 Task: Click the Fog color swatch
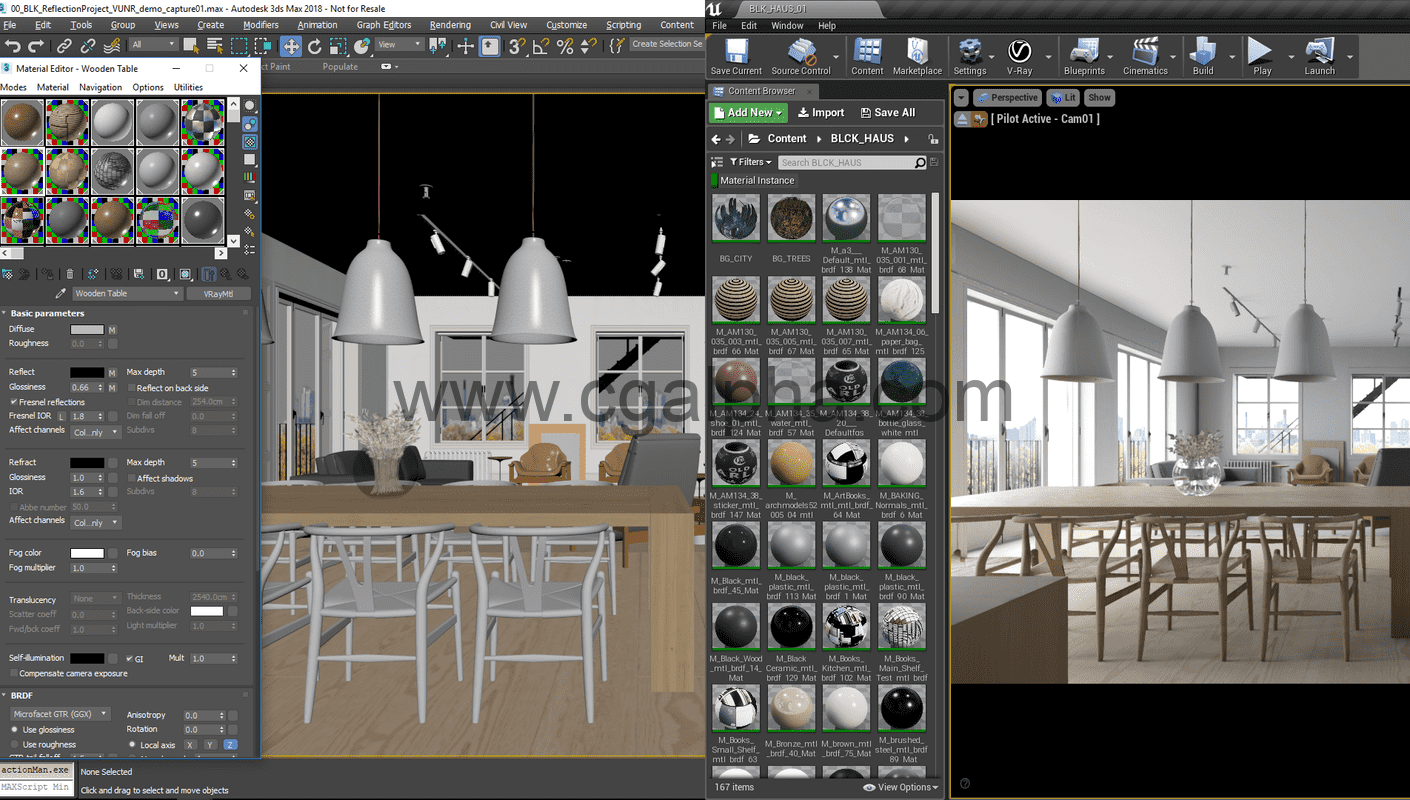90,552
